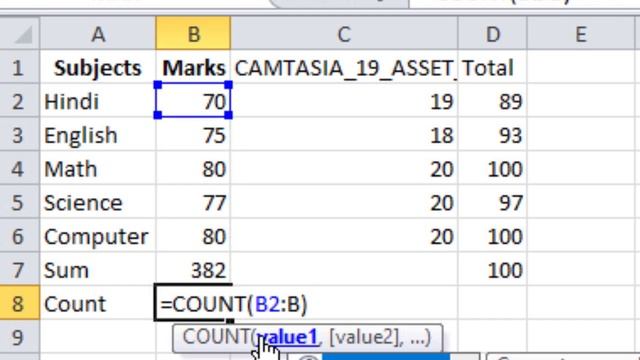Click cell C2 showing 19
This screenshot has height=360, width=640.
point(344,101)
